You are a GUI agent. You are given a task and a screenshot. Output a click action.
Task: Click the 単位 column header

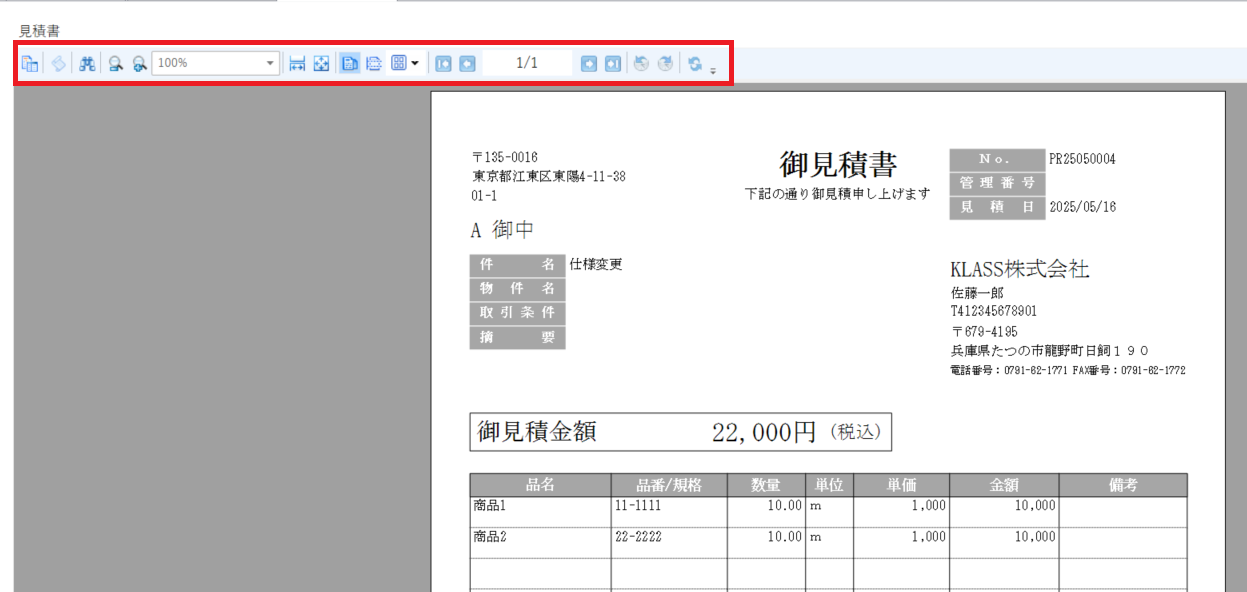pos(829,485)
